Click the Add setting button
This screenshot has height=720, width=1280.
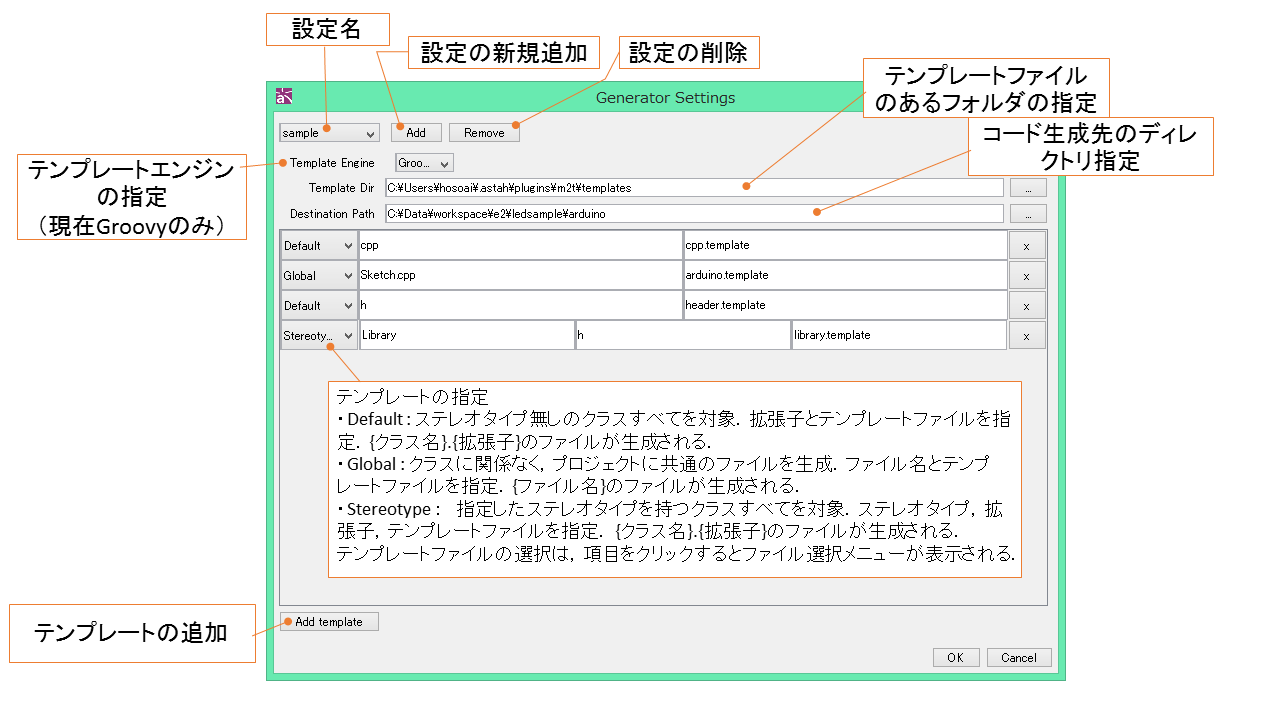tap(416, 132)
